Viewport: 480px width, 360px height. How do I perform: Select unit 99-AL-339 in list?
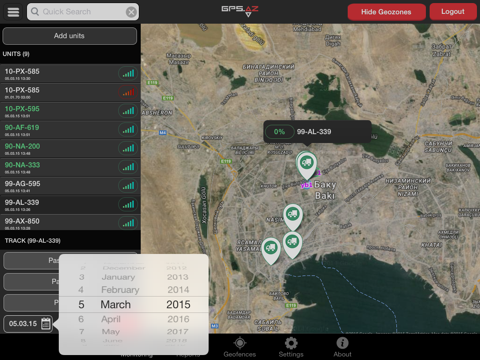[x=70, y=204]
